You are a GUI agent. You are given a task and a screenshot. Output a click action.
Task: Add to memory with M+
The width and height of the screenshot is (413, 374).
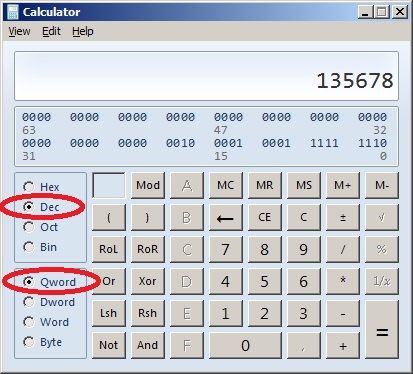[343, 185]
